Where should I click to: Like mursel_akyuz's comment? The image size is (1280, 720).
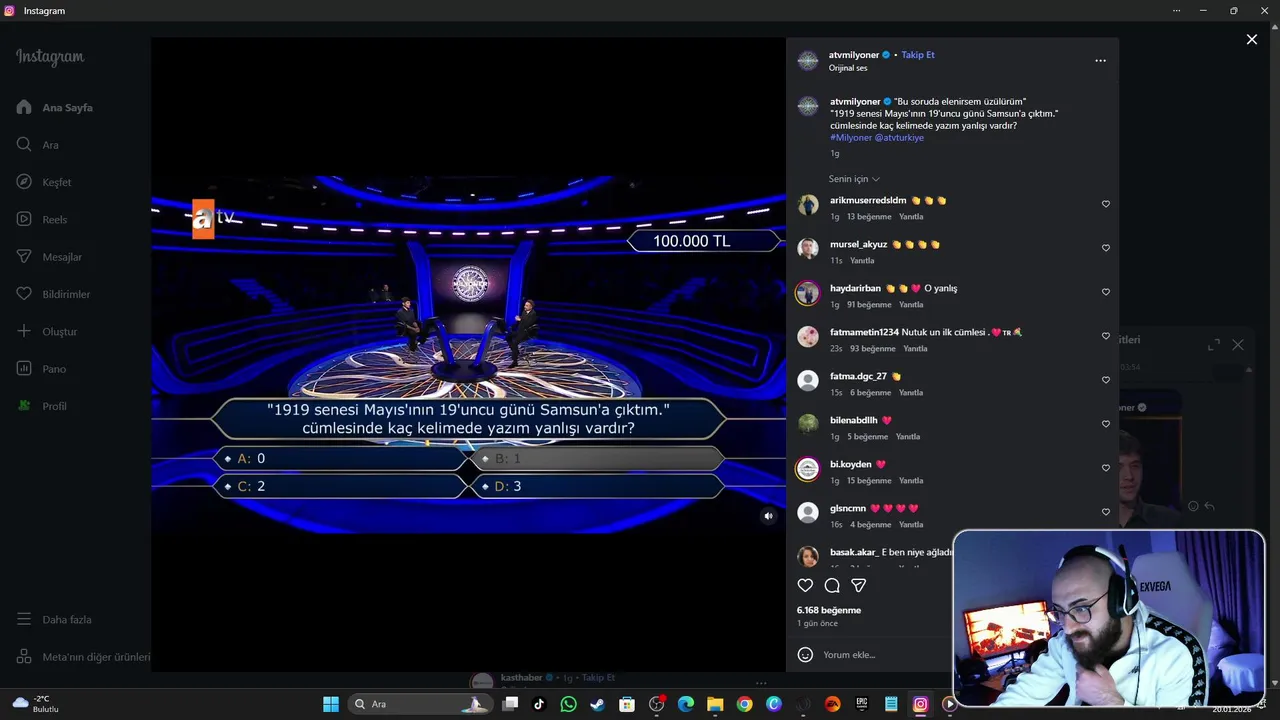click(1105, 248)
